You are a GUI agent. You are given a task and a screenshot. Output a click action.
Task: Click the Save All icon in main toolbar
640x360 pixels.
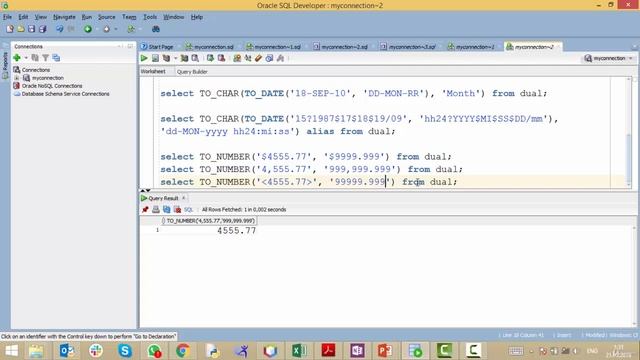42,29
